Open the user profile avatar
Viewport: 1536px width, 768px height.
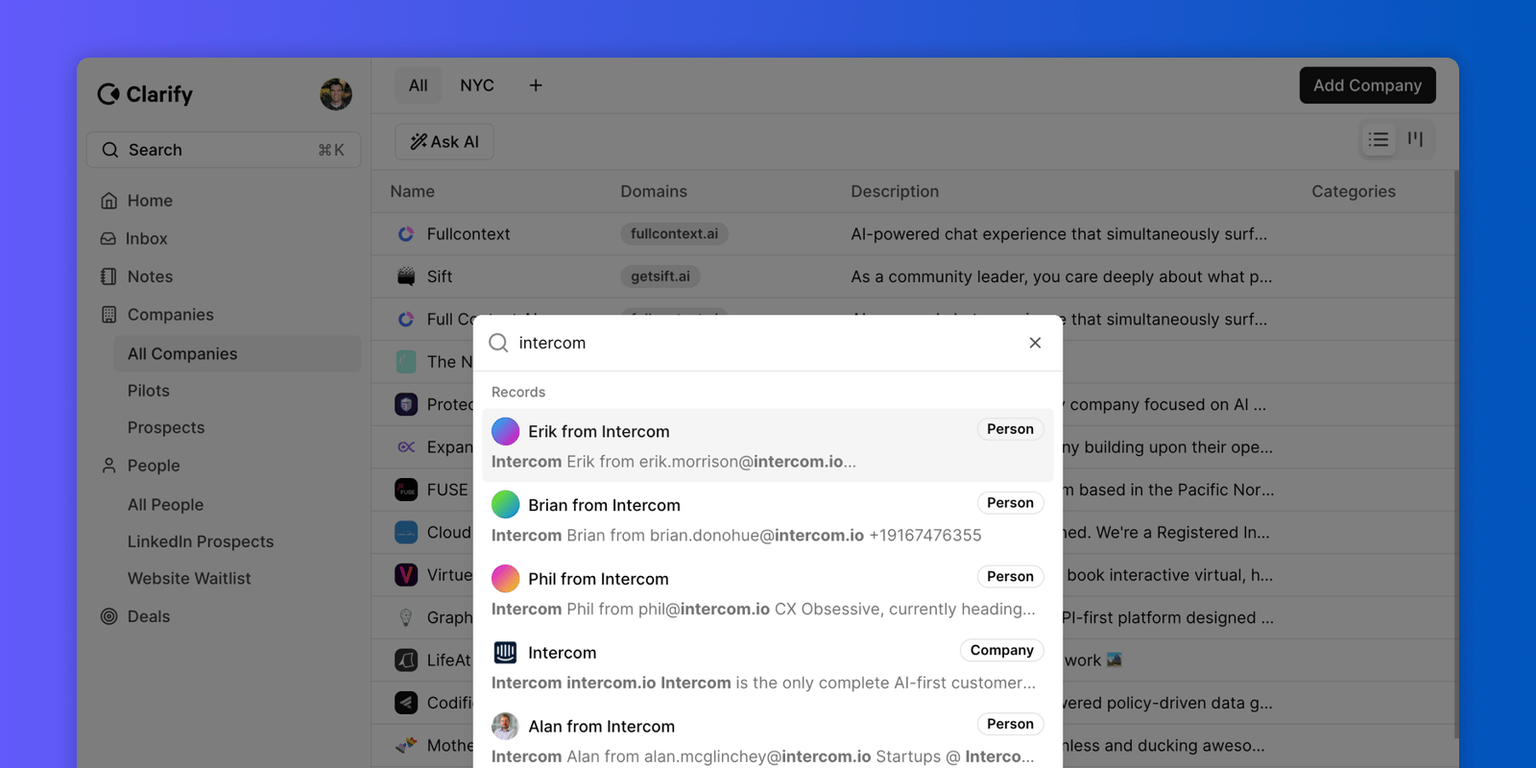click(336, 94)
